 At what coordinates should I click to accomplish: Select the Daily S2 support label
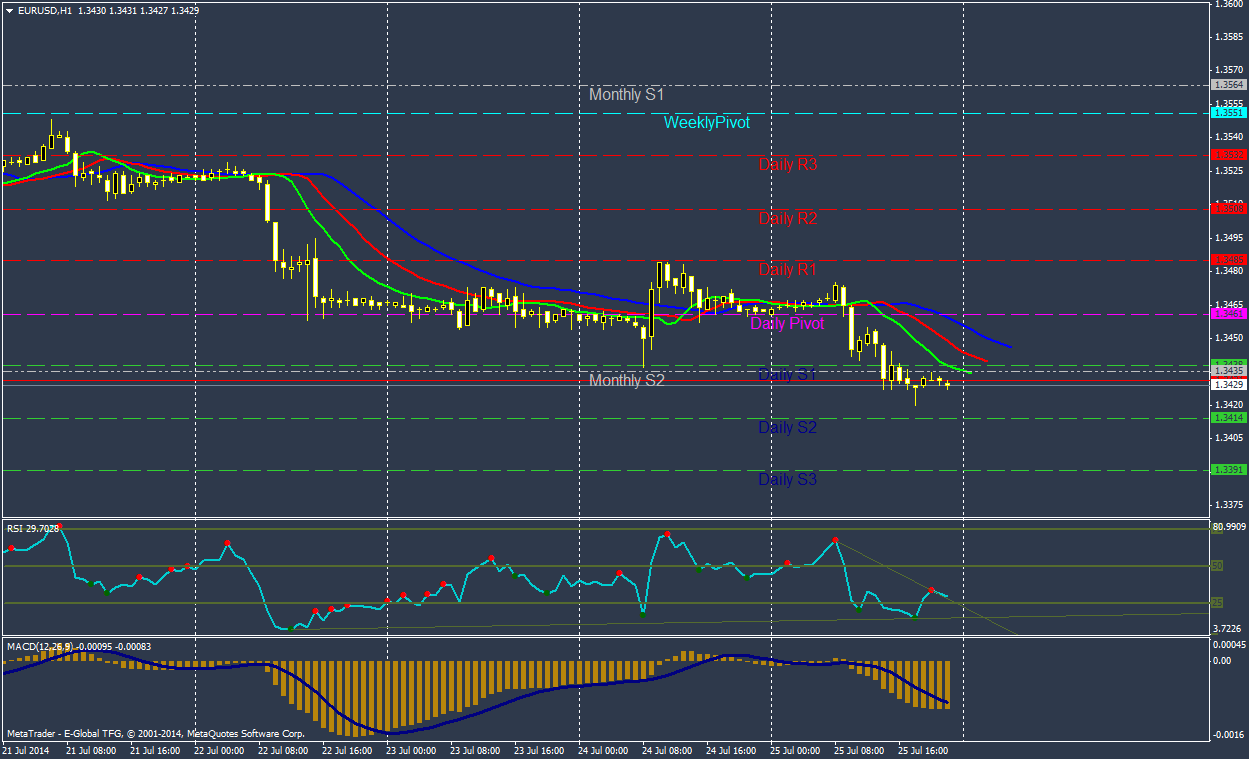tap(787, 428)
